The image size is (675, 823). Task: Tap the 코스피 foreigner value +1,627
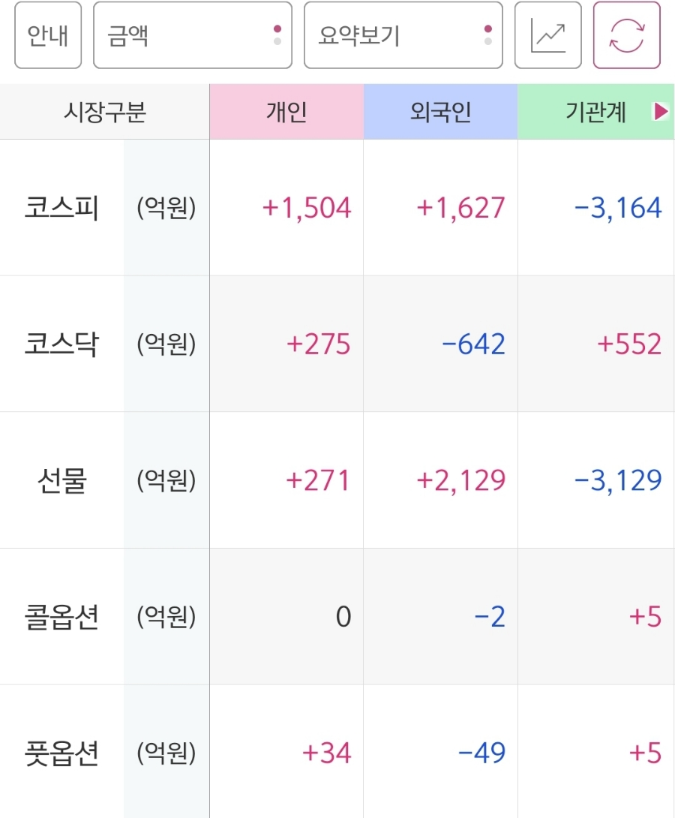[460, 208]
